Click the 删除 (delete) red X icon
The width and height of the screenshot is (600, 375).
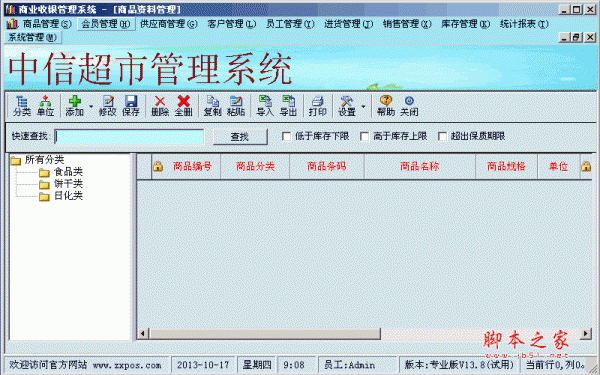pyautogui.click(x=160, y=106)
